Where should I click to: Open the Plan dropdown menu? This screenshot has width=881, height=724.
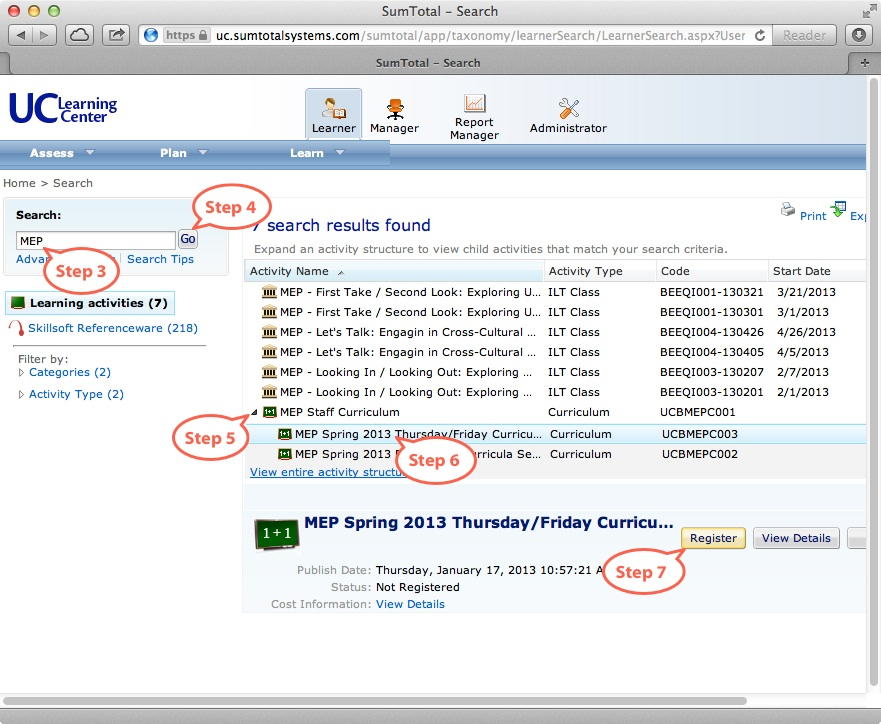183,153
